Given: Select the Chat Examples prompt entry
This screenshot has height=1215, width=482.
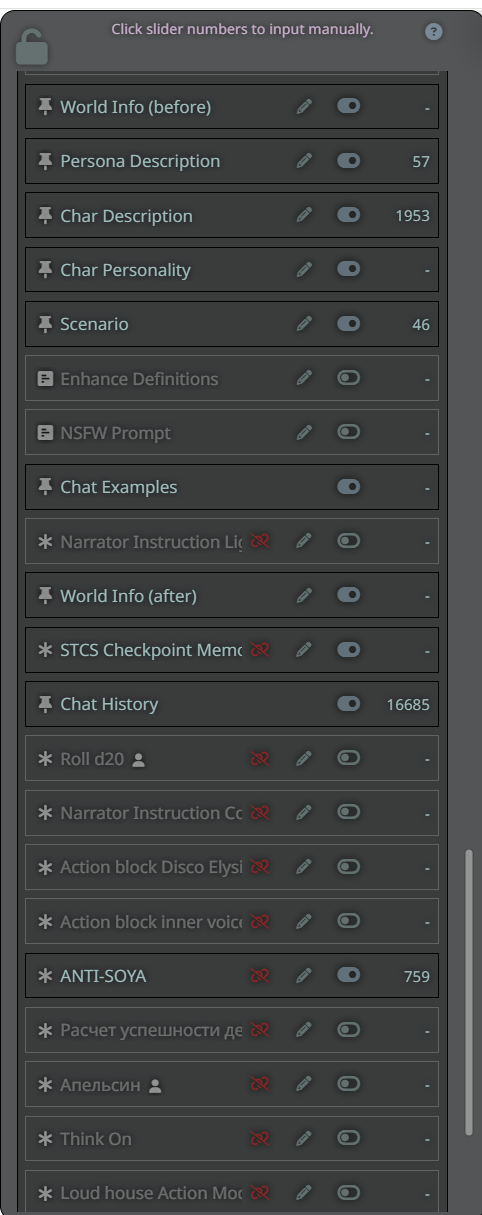Looking at the screenshot, I should (232, 487).
